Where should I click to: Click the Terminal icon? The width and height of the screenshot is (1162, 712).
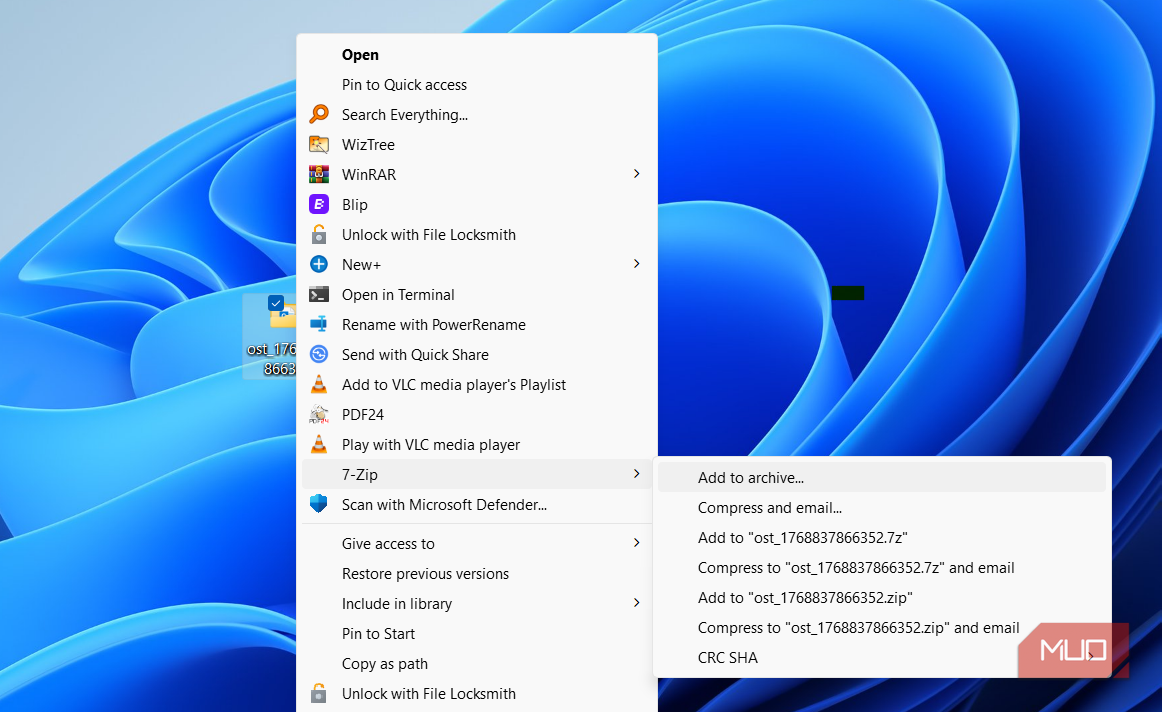tap(319, 294)
